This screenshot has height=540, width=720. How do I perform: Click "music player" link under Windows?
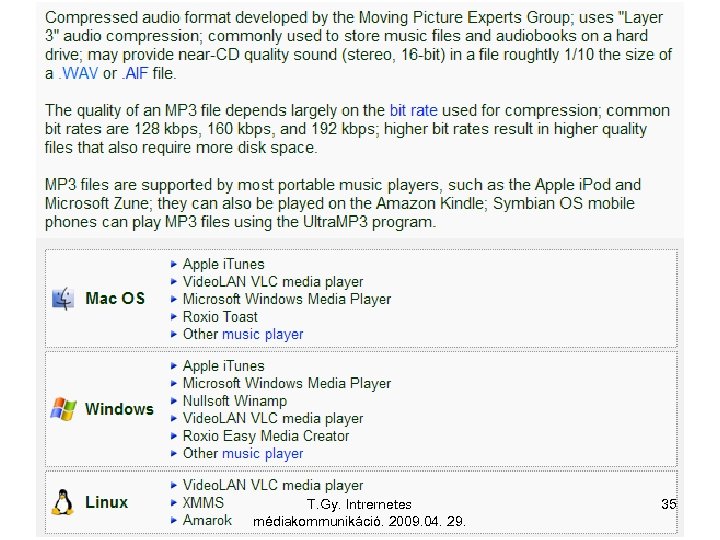pyautogui.click(x=262, y=453)
